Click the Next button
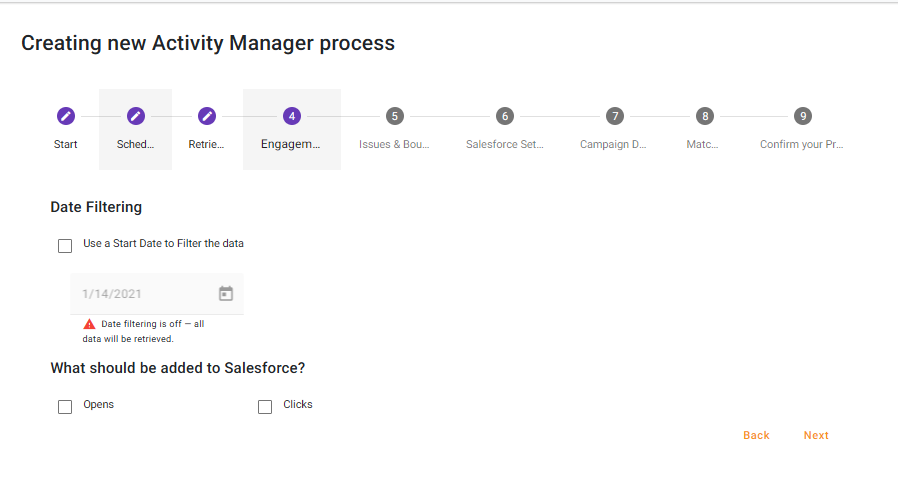Viewport: 898px width, 496px height. coord(816,436)
